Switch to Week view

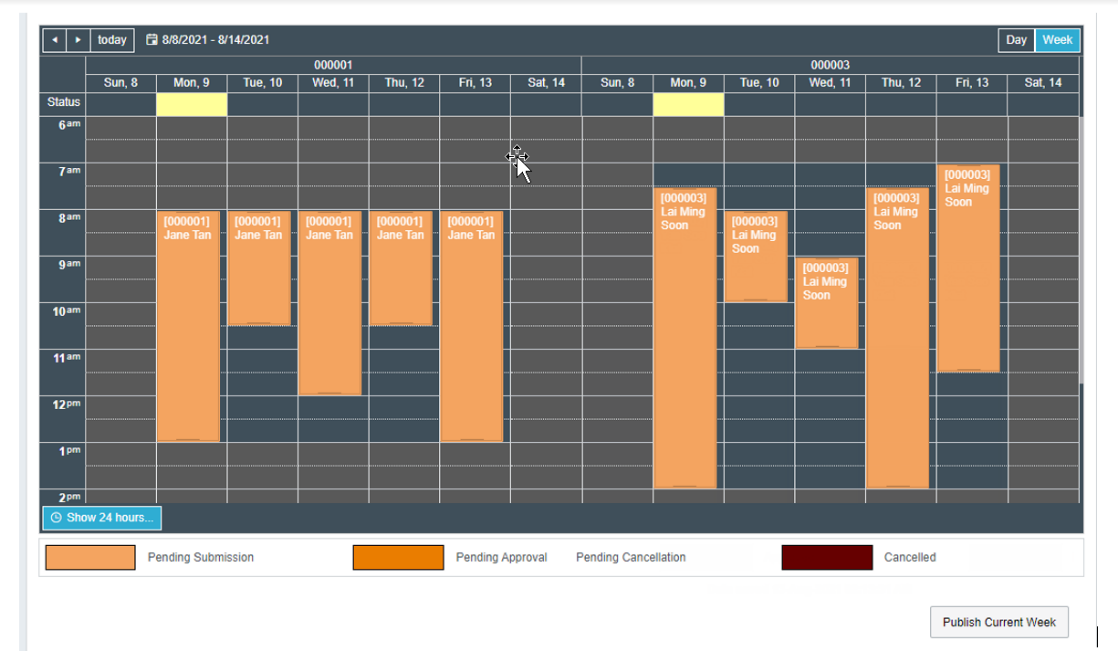[x=1057, y=40]
